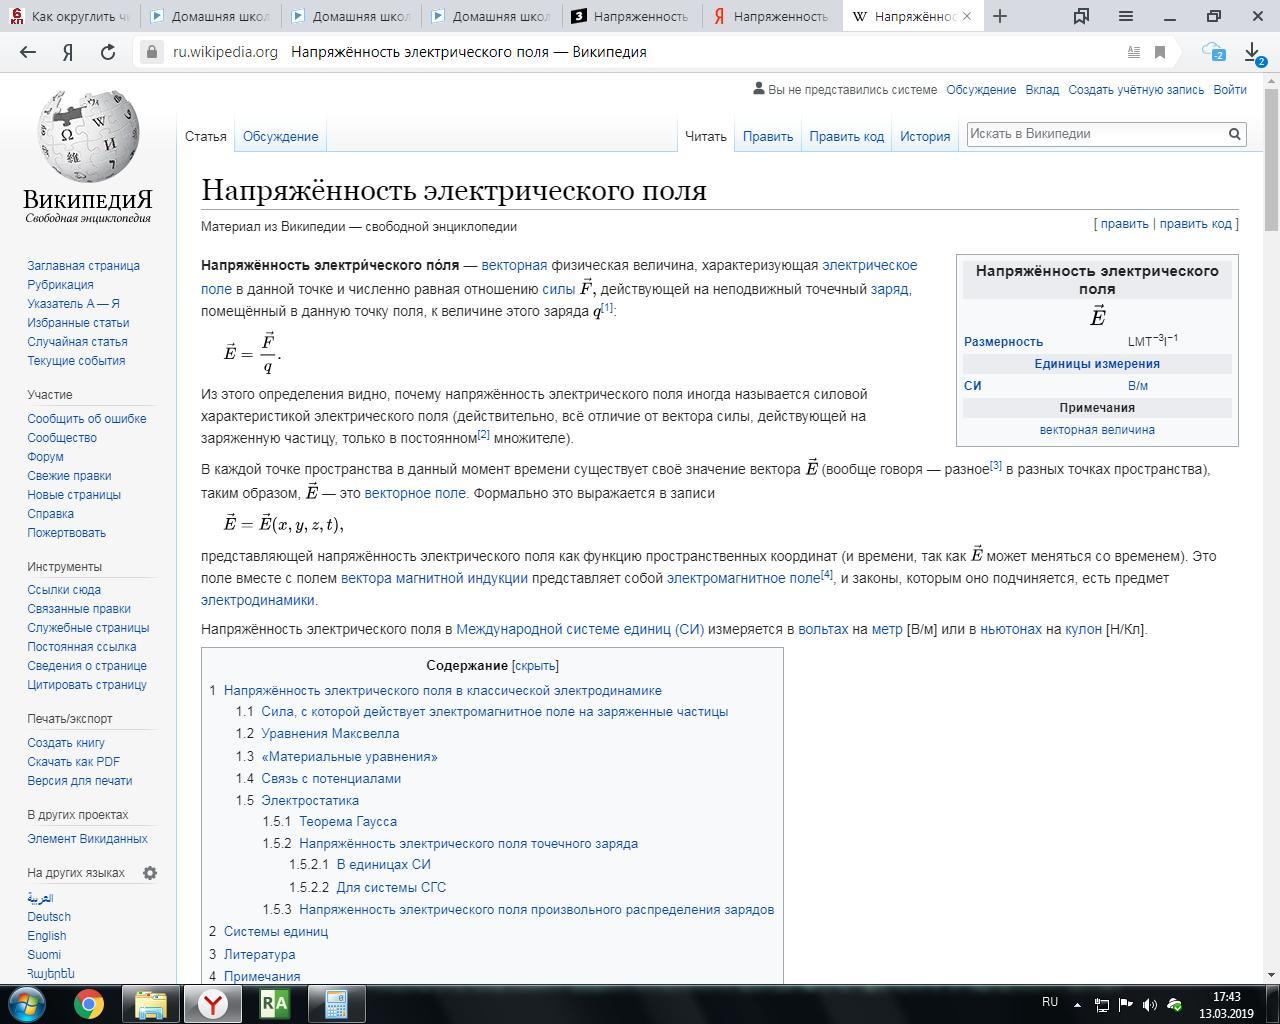Open Случайная статья sidebar link
Screen dimensions: 1280x1024
pos(77,342)
